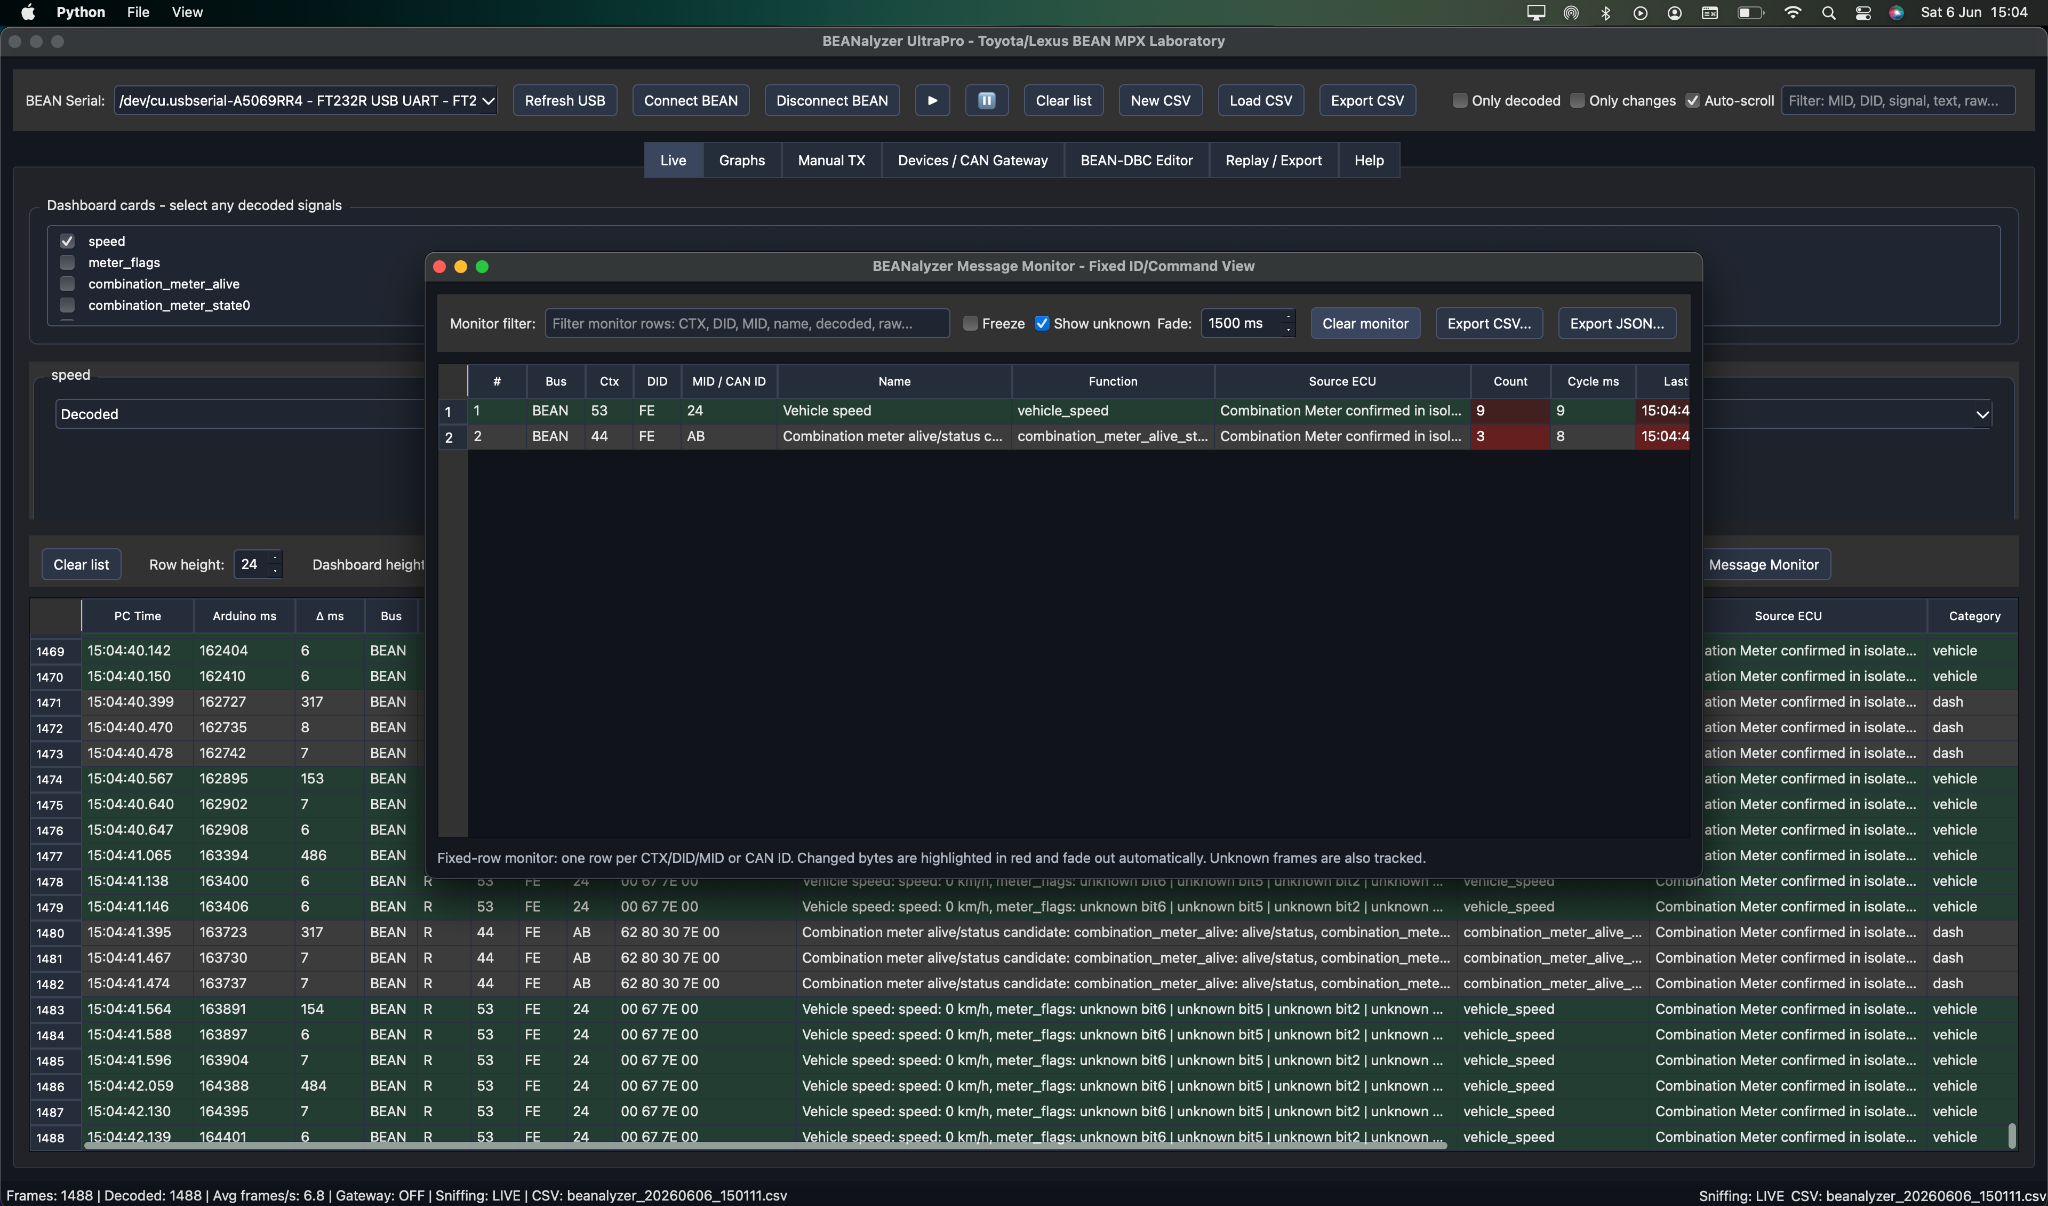This screenshot has width=2048, height=1206.
Task: Open the BEAN Serial port dropdown
Action: coord(306,101)
